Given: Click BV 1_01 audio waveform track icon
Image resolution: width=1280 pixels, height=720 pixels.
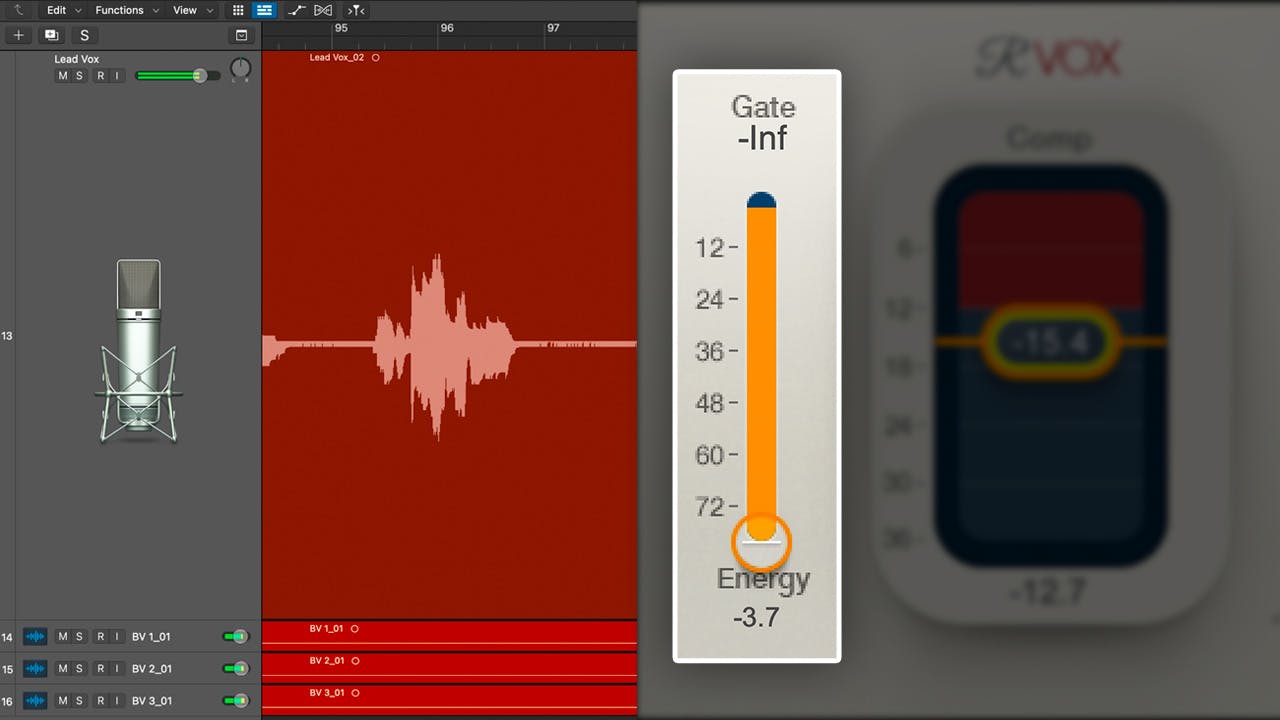Looking at the screenshot, I should click(x=35, y=637).
